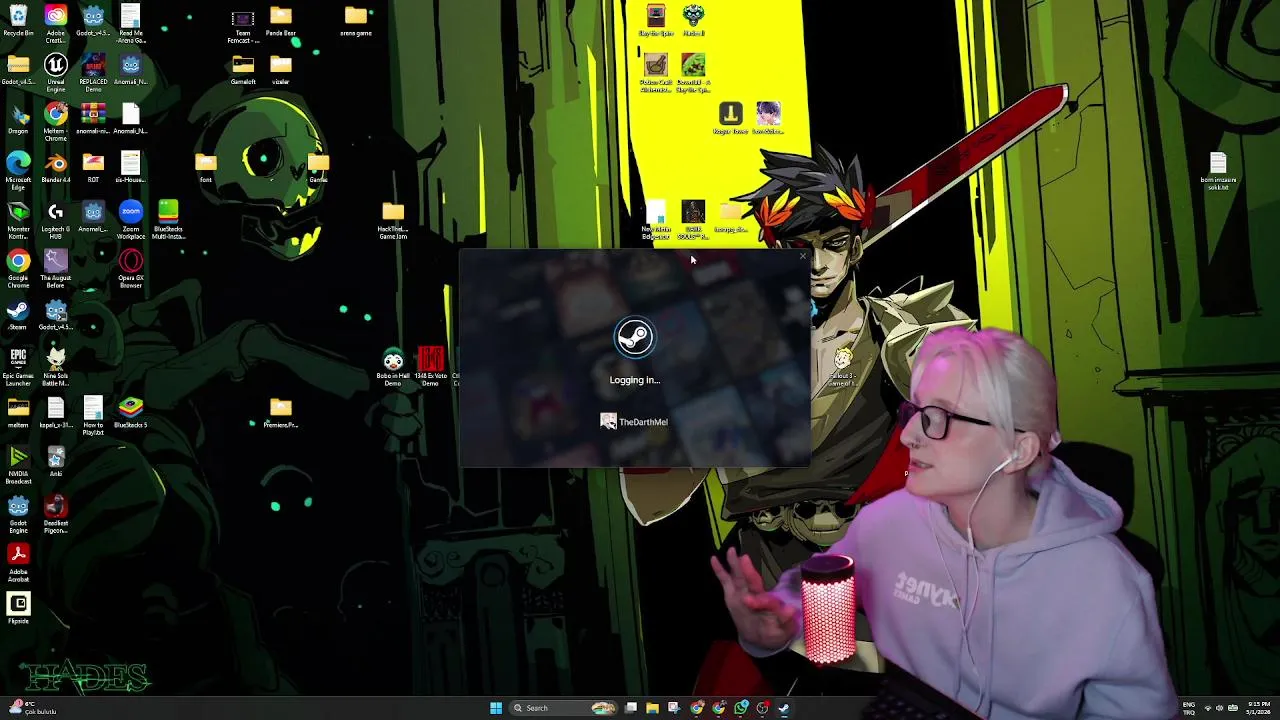Close the Steam logging in window

click(802, 257)
